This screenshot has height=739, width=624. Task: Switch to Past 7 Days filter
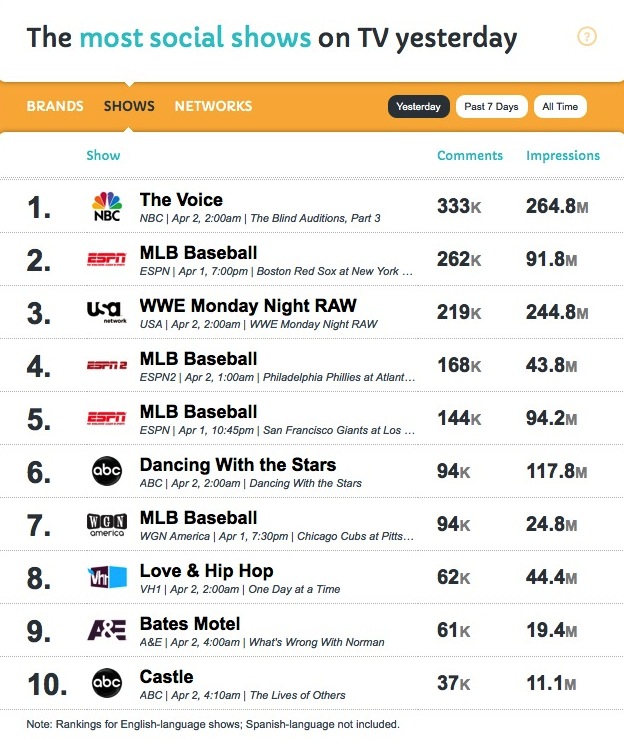coord(491,107)
